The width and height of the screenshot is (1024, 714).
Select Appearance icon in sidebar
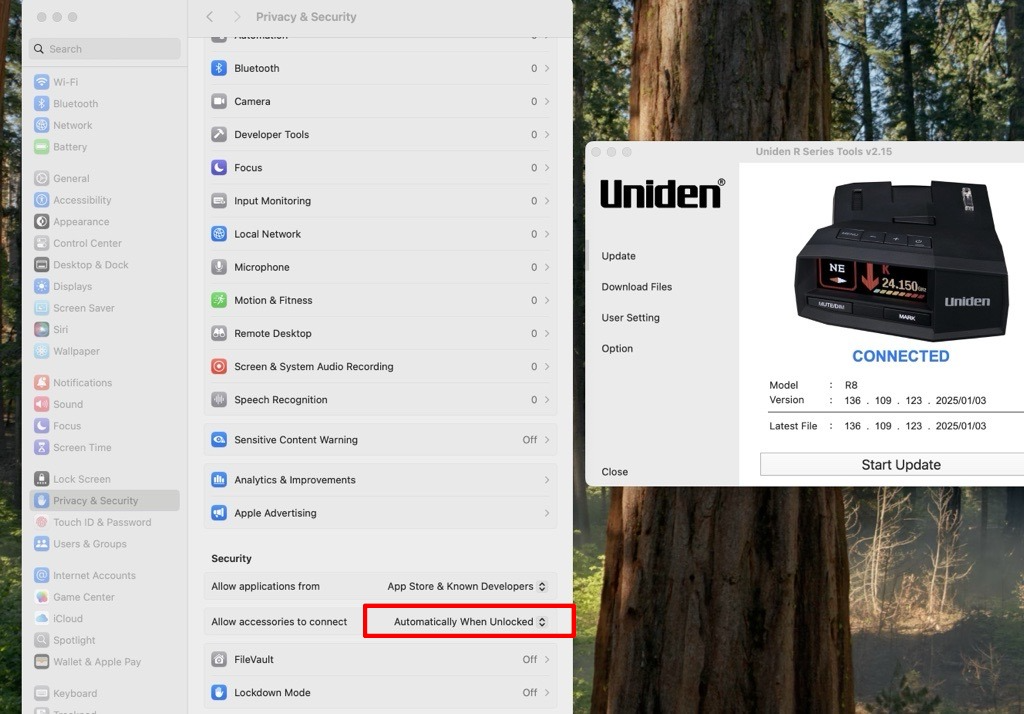pyautogui.click(x=42, y=221)
